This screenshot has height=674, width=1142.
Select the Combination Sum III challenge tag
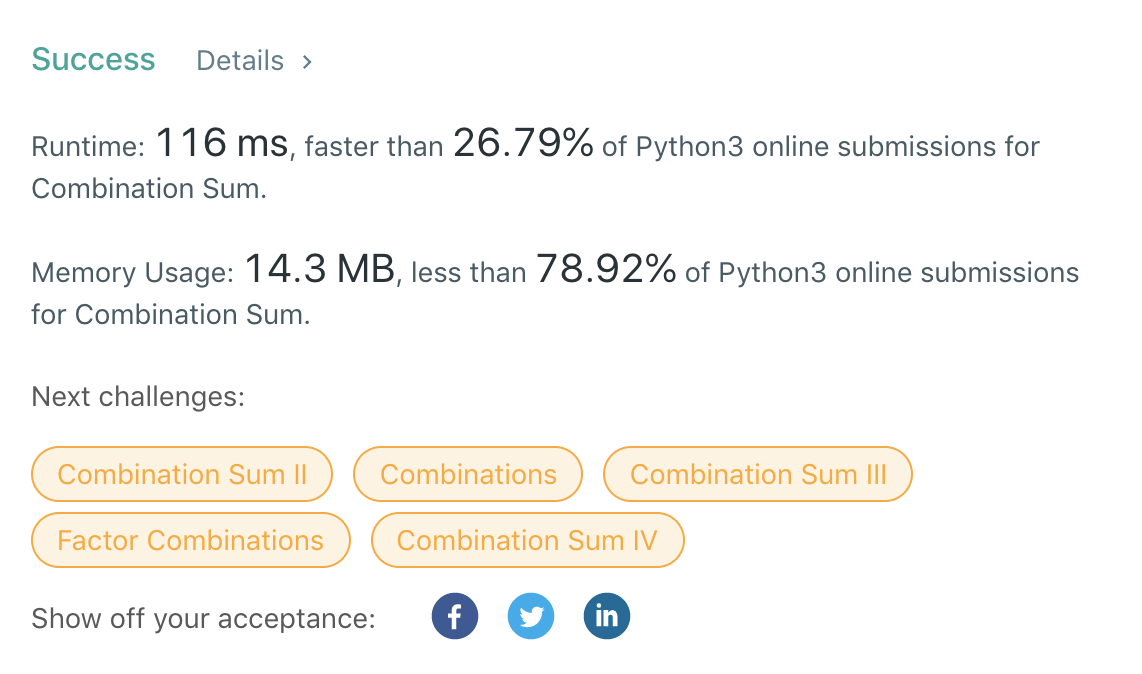[x=758, y=474]
